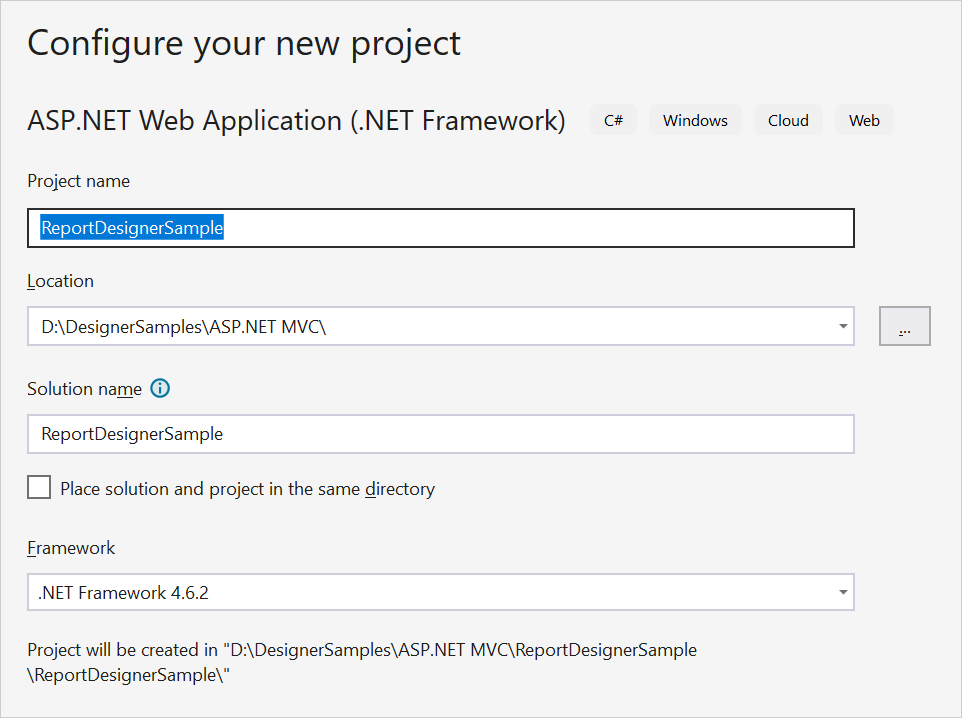Click the Framework label
Screen dimensions: 962x718
tap(71, 548)
